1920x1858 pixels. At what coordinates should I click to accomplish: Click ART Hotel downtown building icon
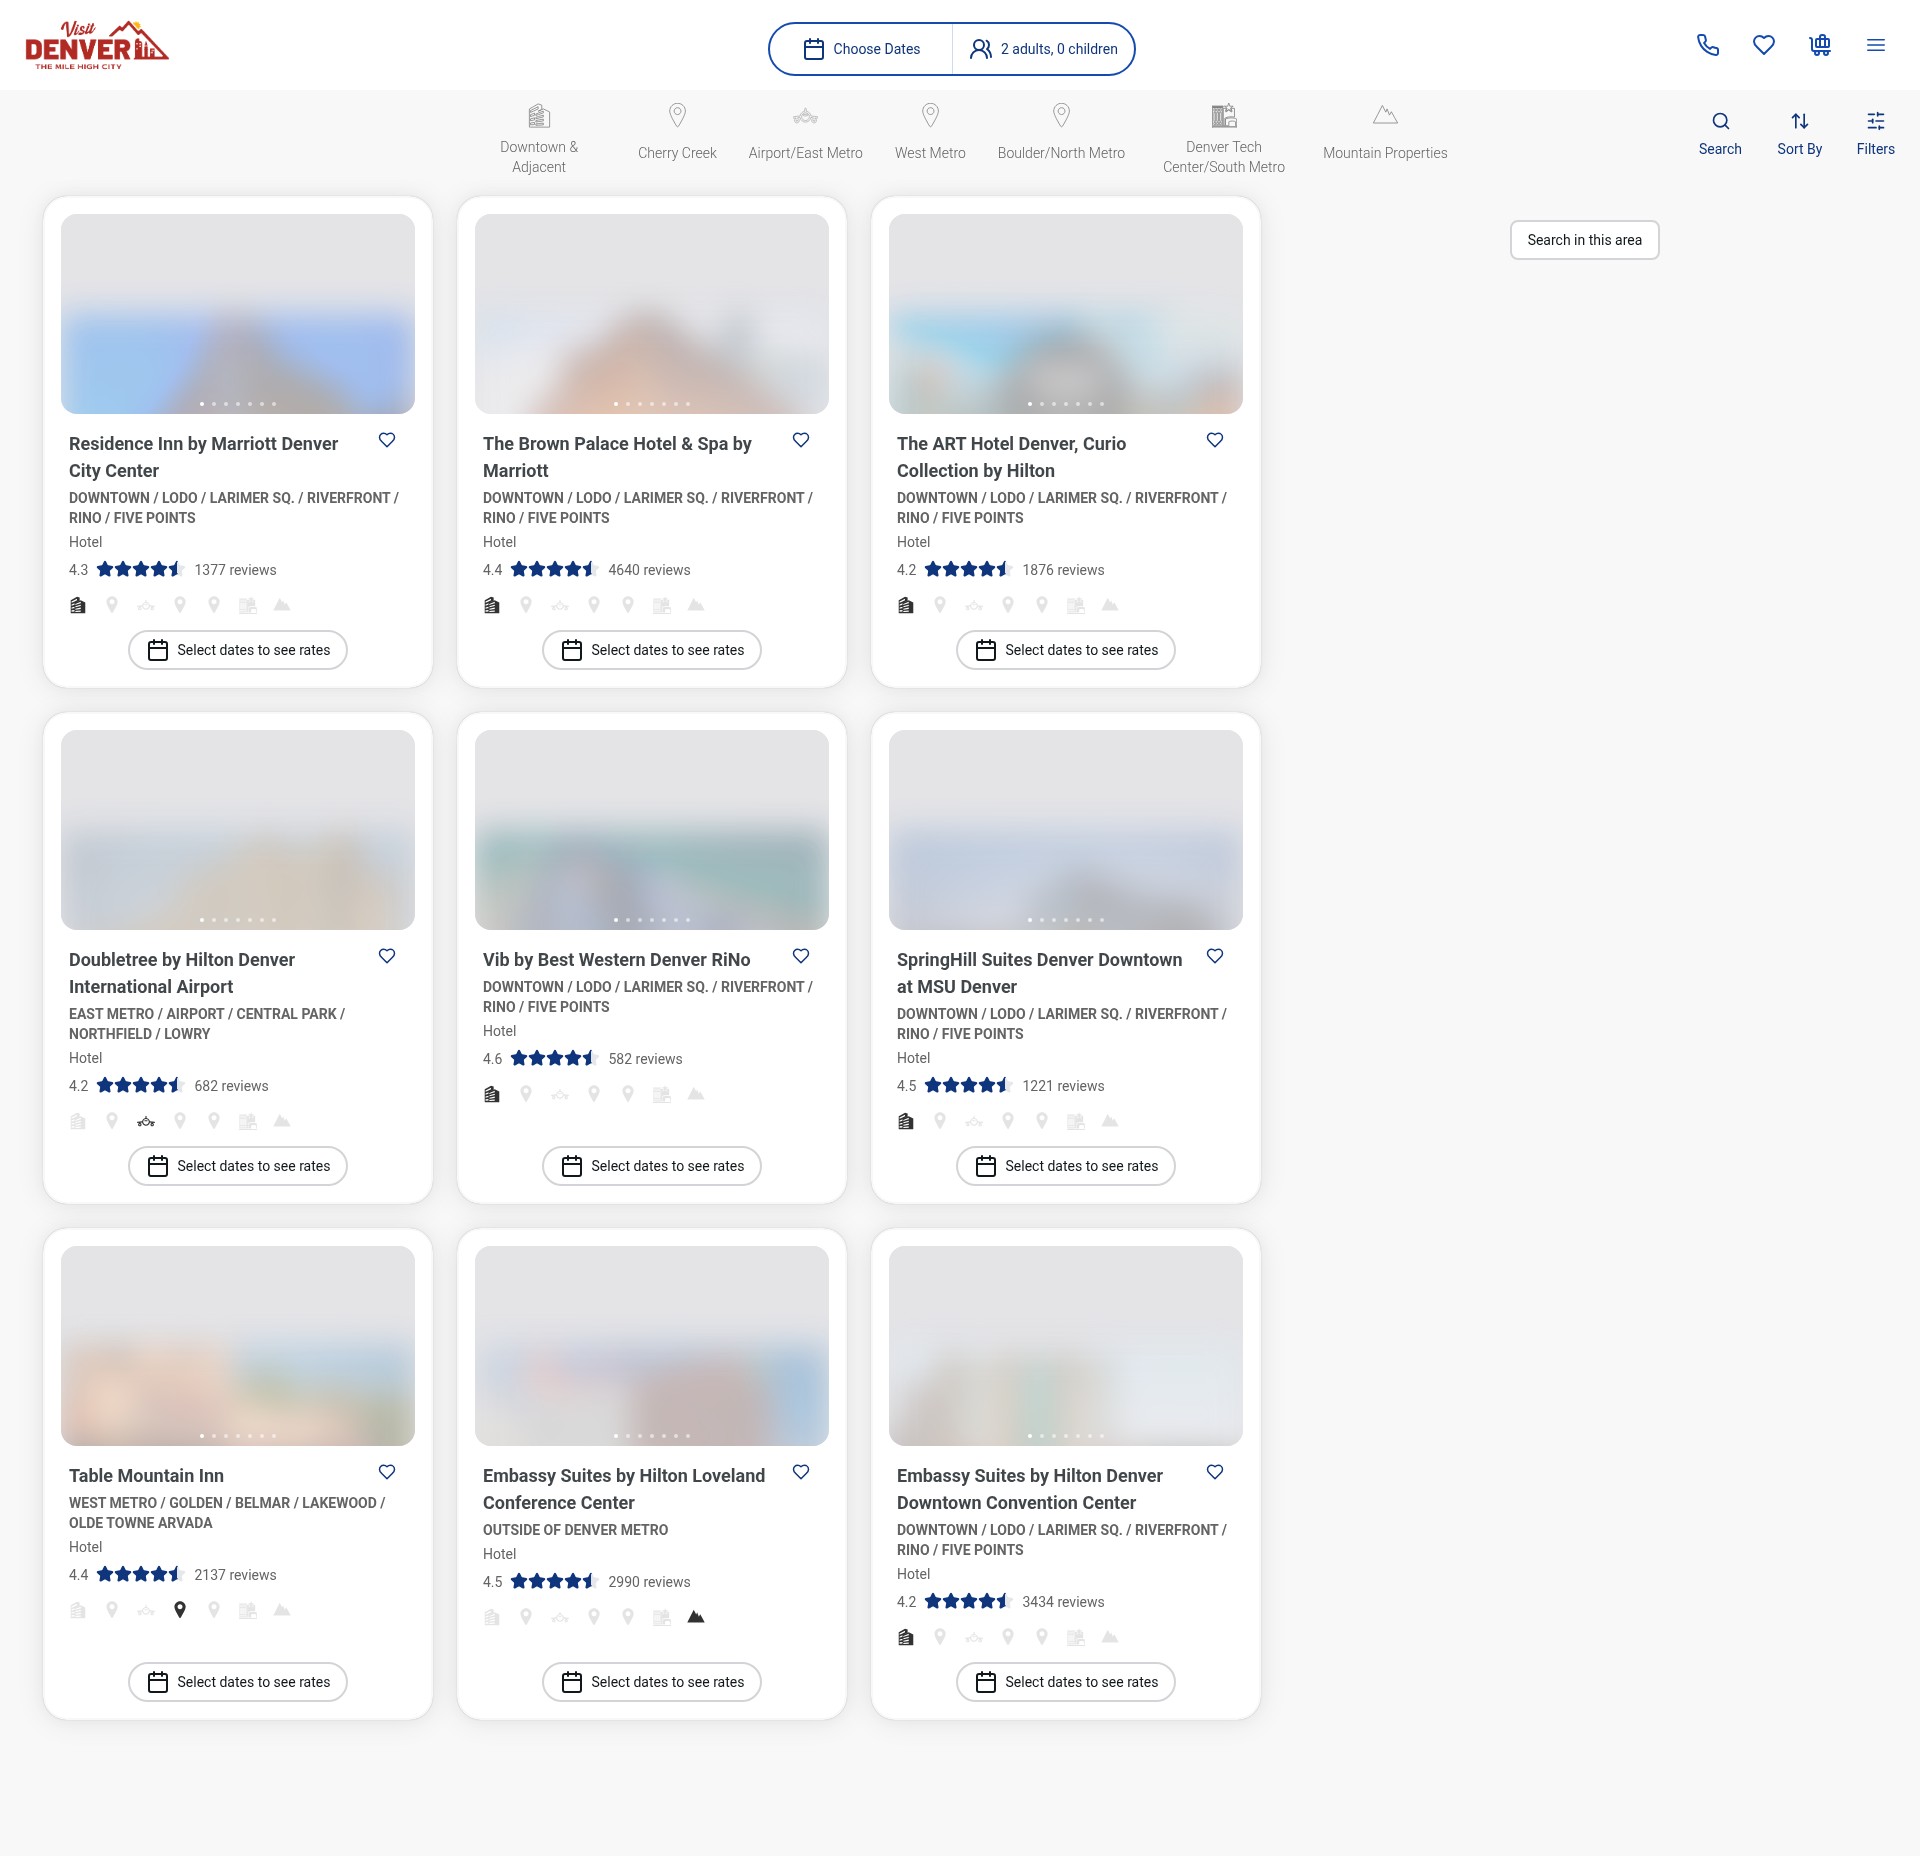pos(906,605)
